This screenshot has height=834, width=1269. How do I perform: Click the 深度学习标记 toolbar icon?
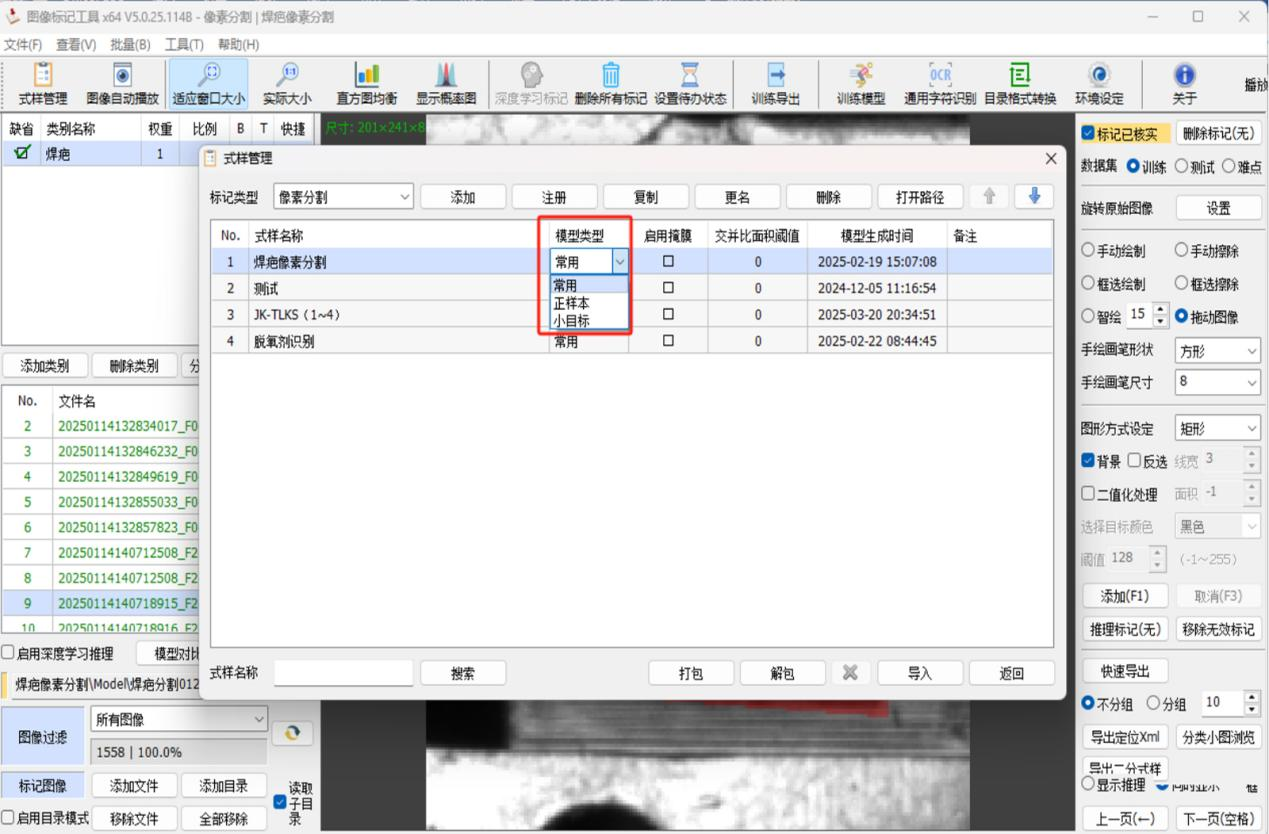pos(531,84)
